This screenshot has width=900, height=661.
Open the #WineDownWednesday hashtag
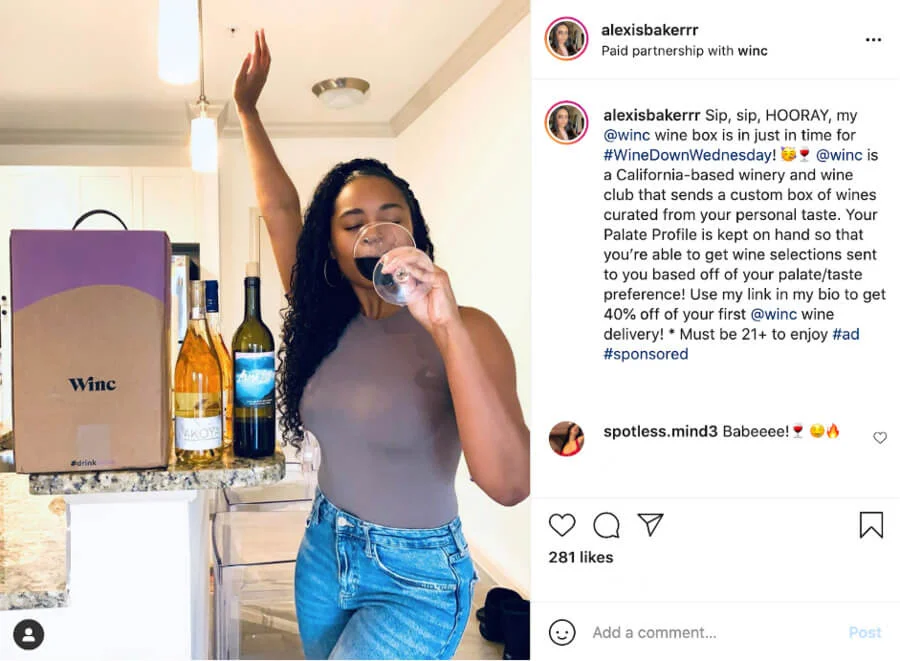pos(689,155)
